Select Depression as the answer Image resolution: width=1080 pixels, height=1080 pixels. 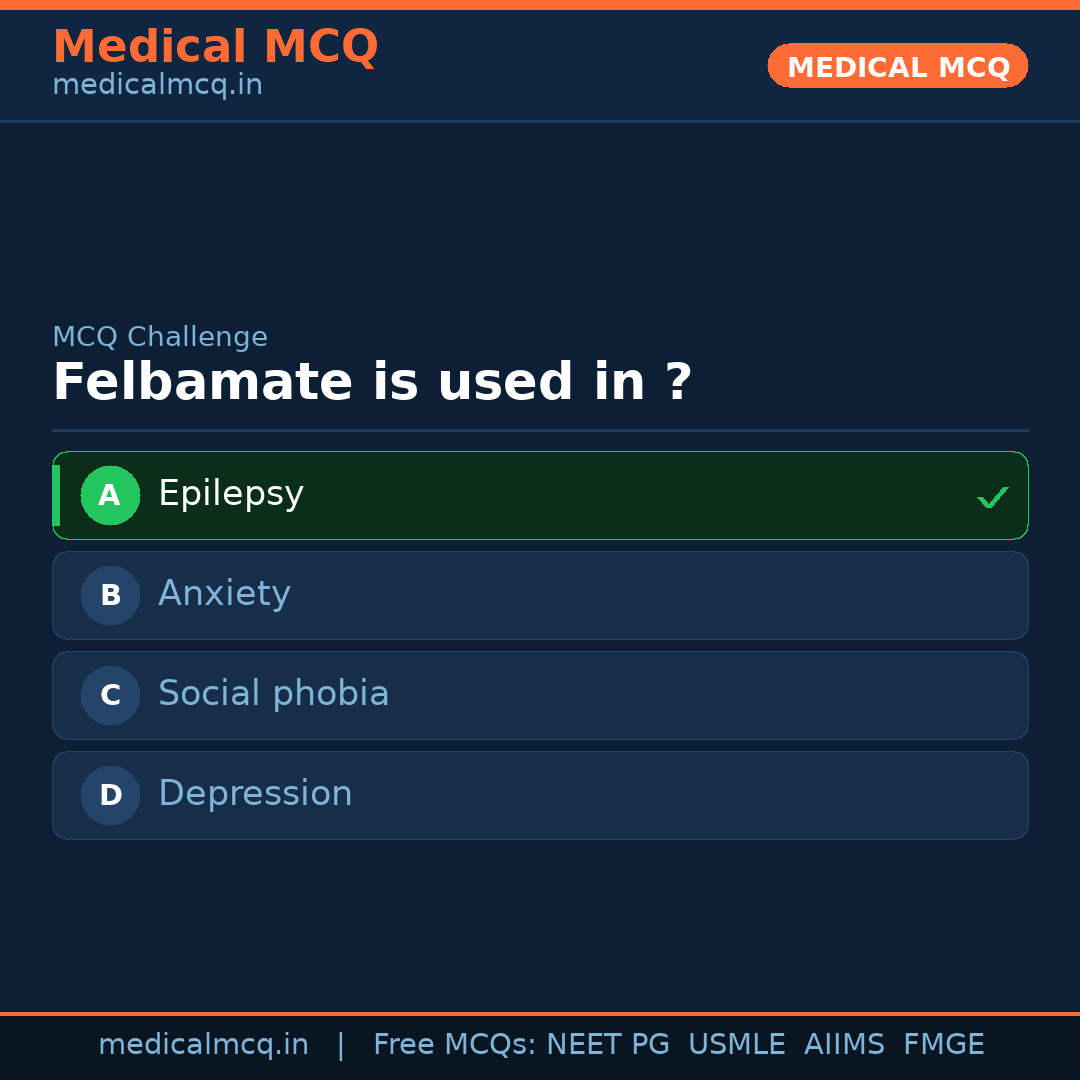point(540,795)
